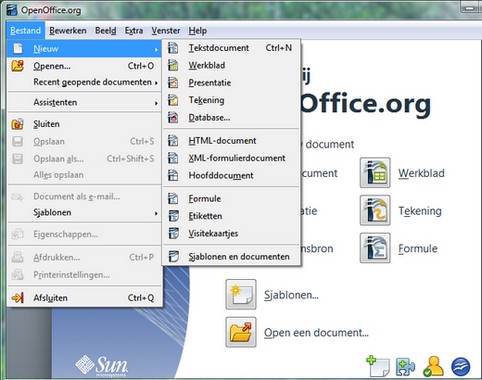Choose Presentatie from the Nieuw submenu
This screenshot has height=380, width=482.
tap(231, 83)
